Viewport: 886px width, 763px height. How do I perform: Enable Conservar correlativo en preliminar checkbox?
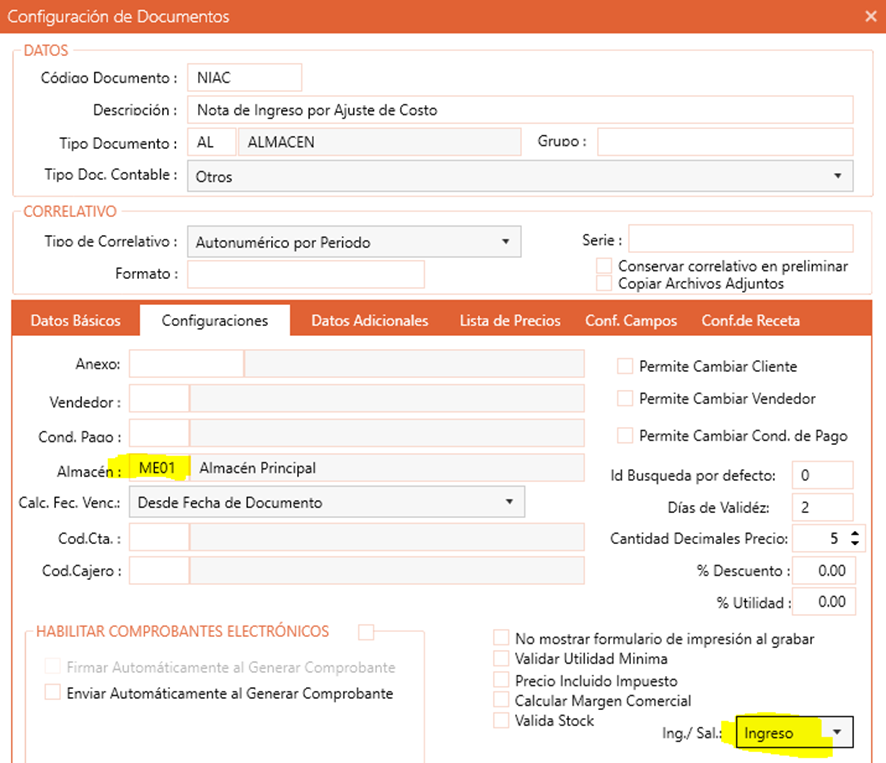604,266
